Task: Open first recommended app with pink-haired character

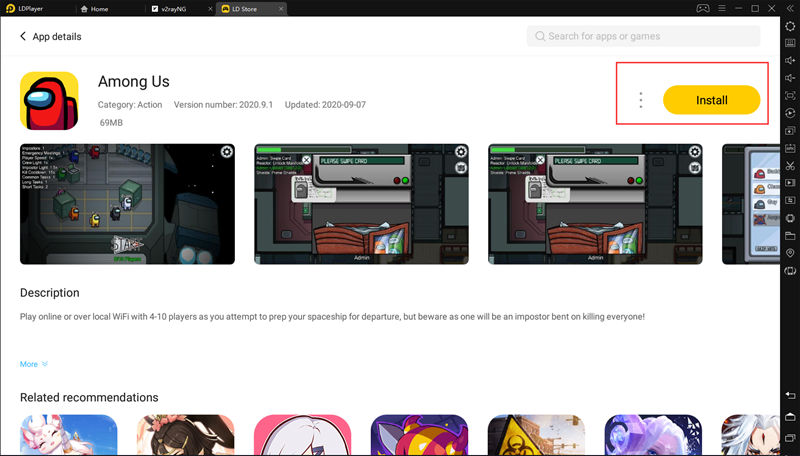Action: coord(69,435)
